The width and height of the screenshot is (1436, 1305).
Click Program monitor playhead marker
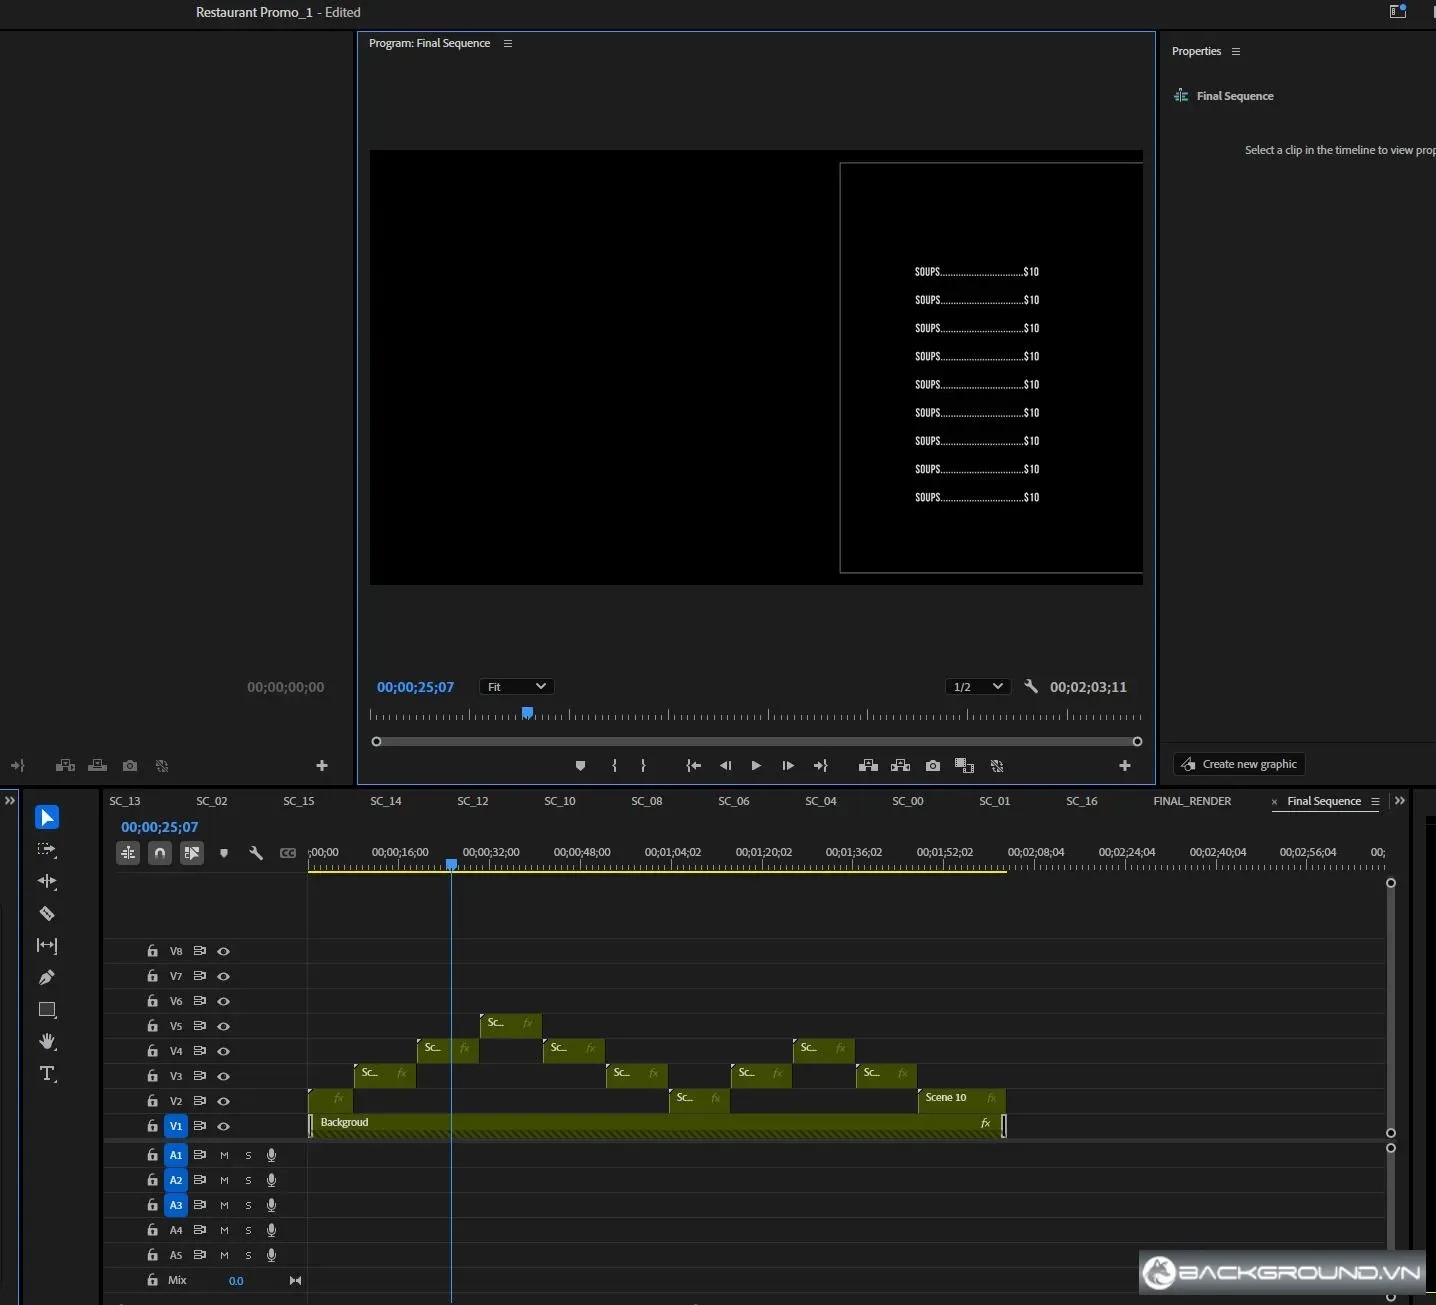tap(527, 713)
